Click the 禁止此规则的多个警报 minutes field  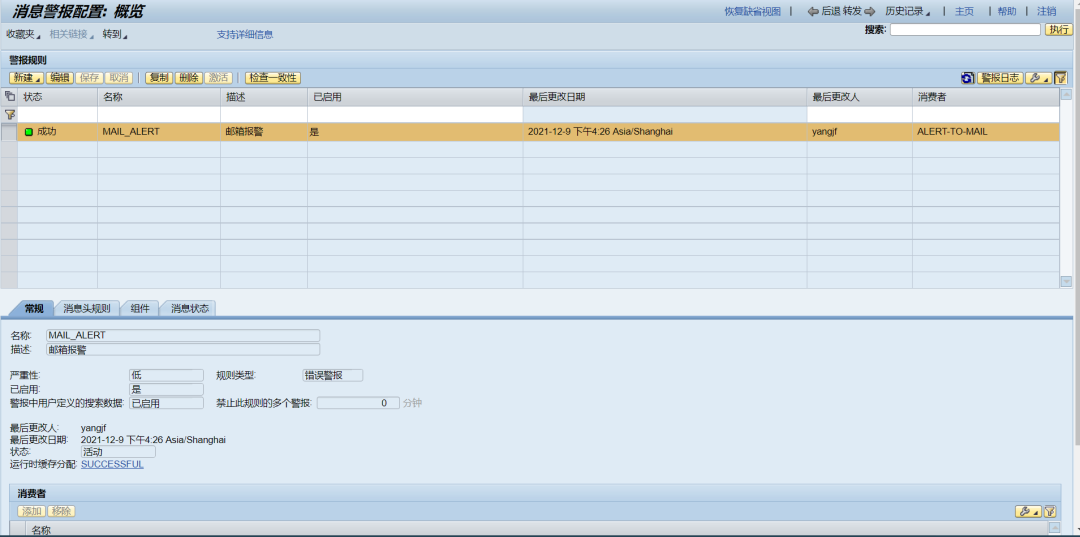tap(358, 403)
